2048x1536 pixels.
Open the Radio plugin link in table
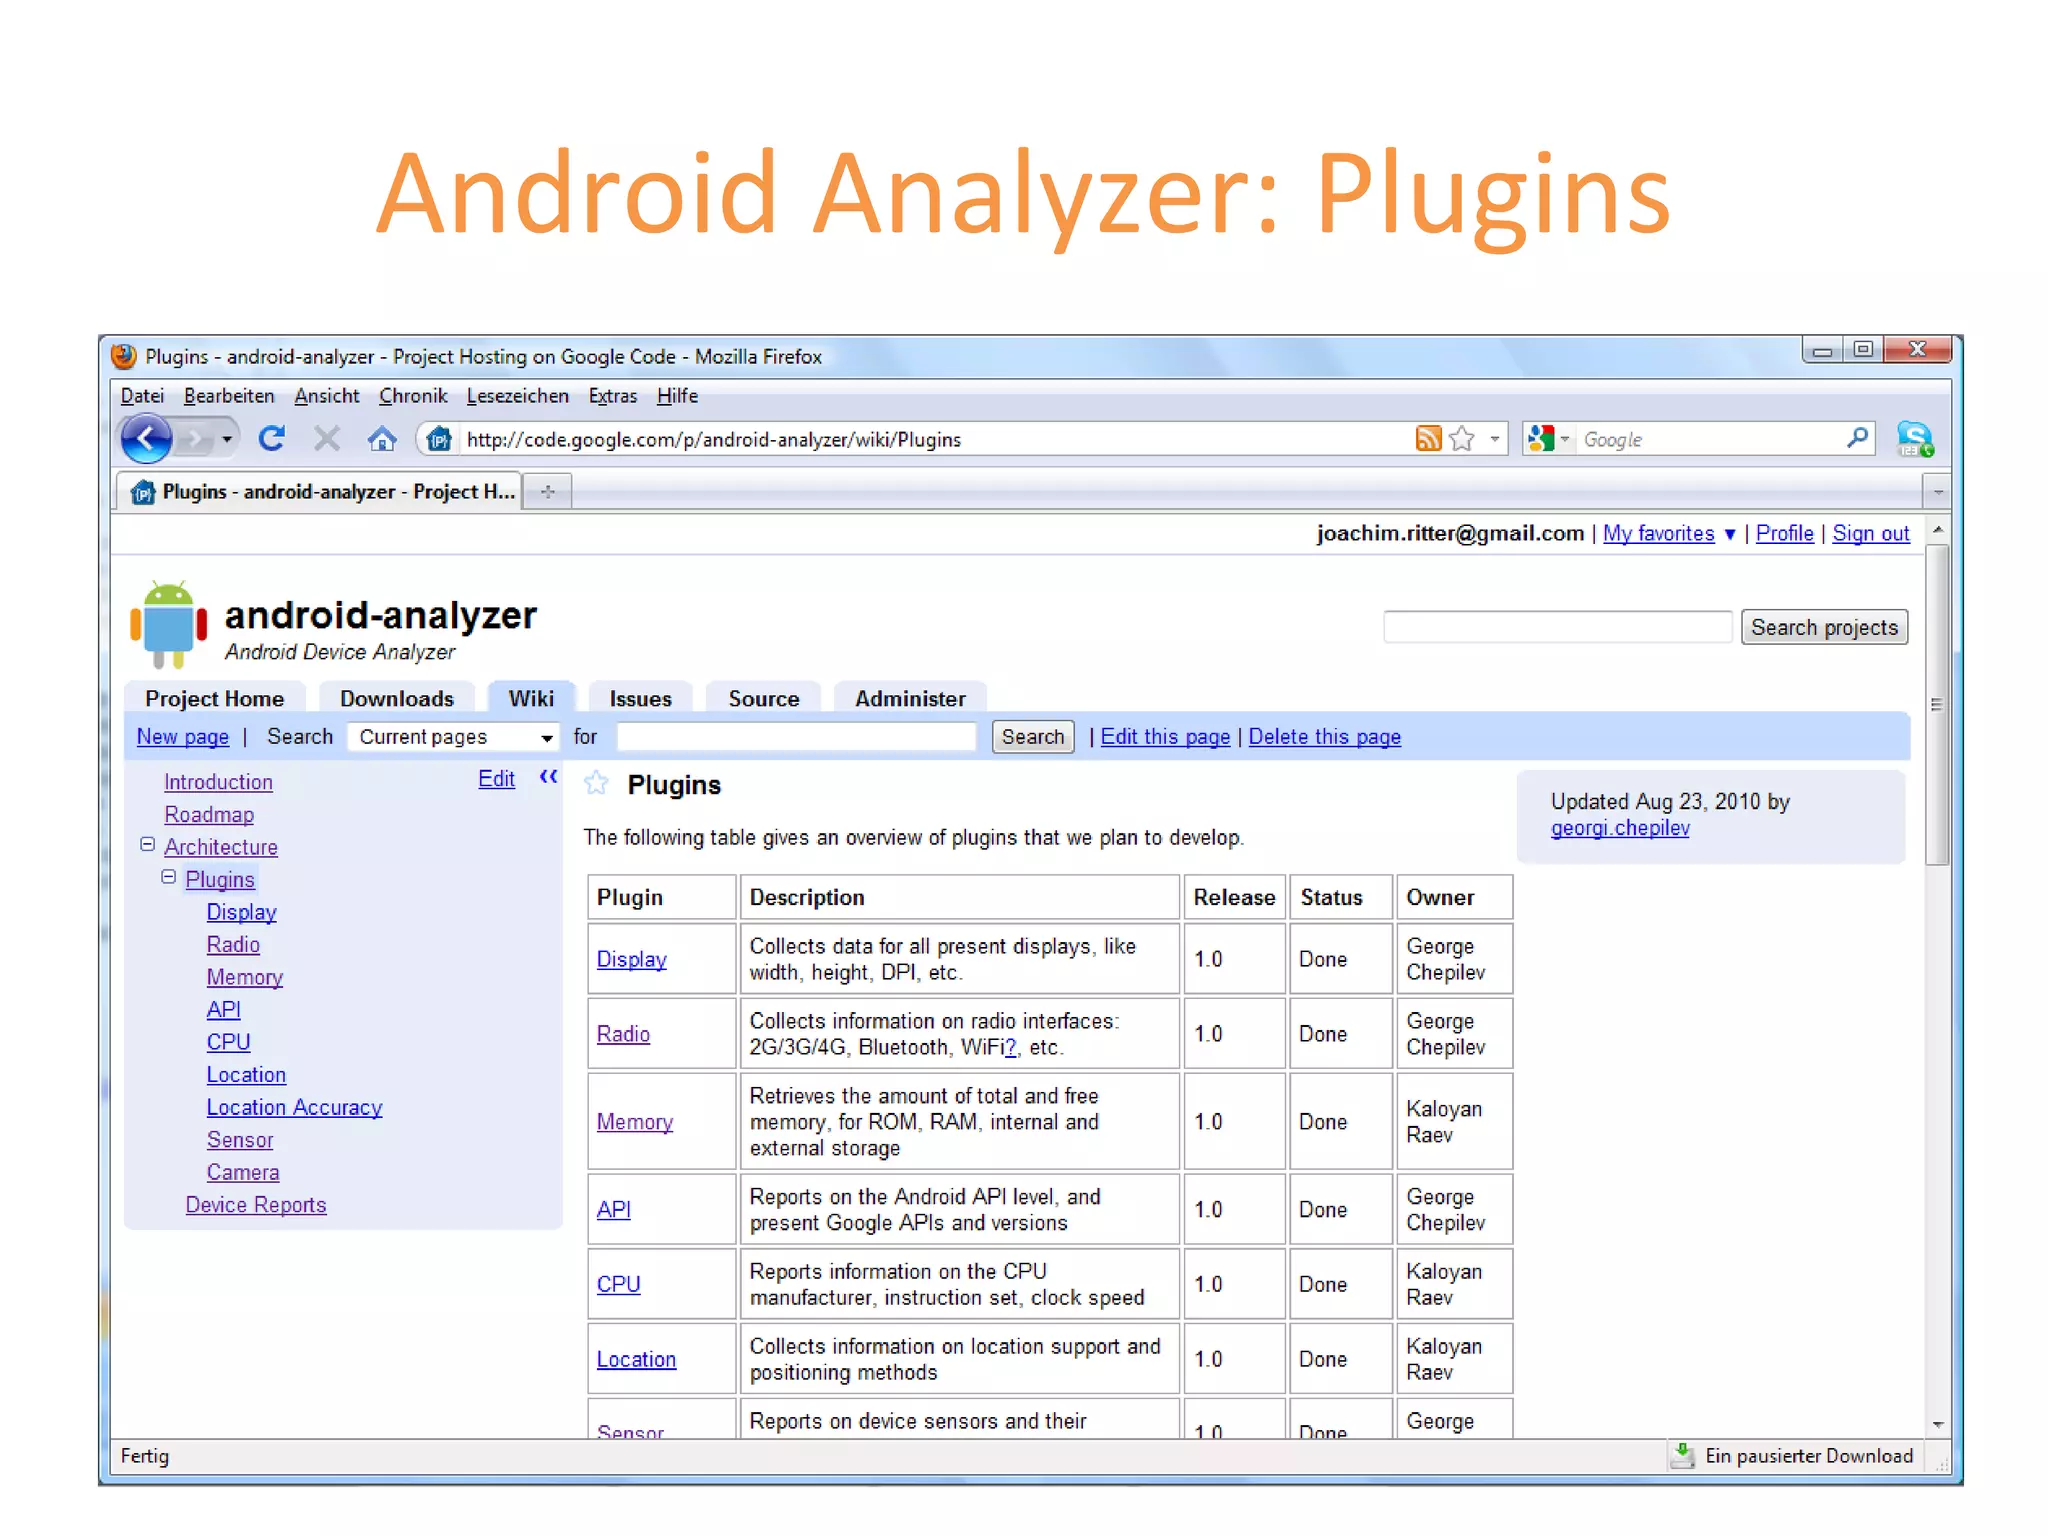[x=623, y=1034]
